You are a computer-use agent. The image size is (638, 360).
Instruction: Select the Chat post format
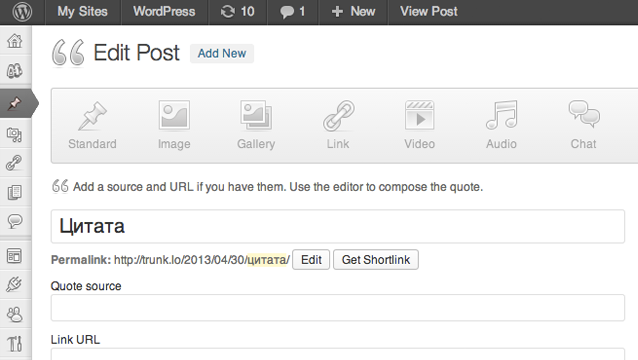click(583, 125)
